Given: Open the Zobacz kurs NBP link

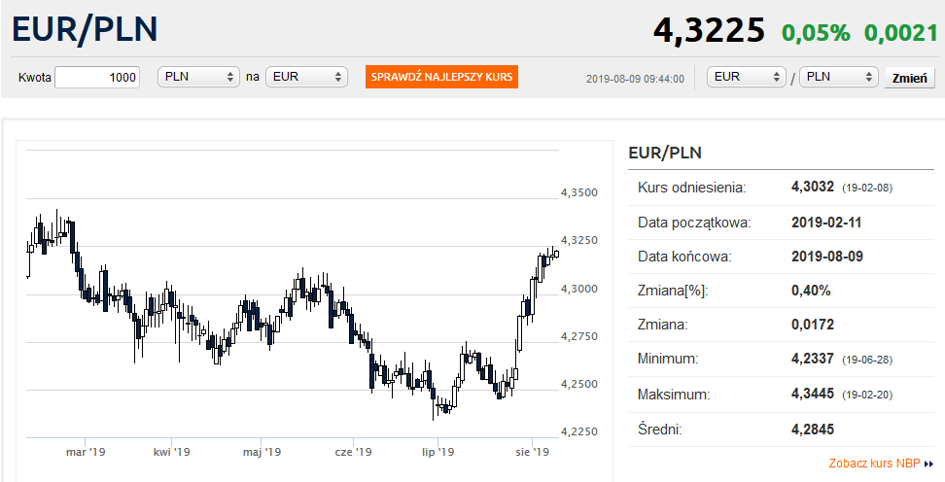Looking at the screenshot, I should (x=874, y=463).
